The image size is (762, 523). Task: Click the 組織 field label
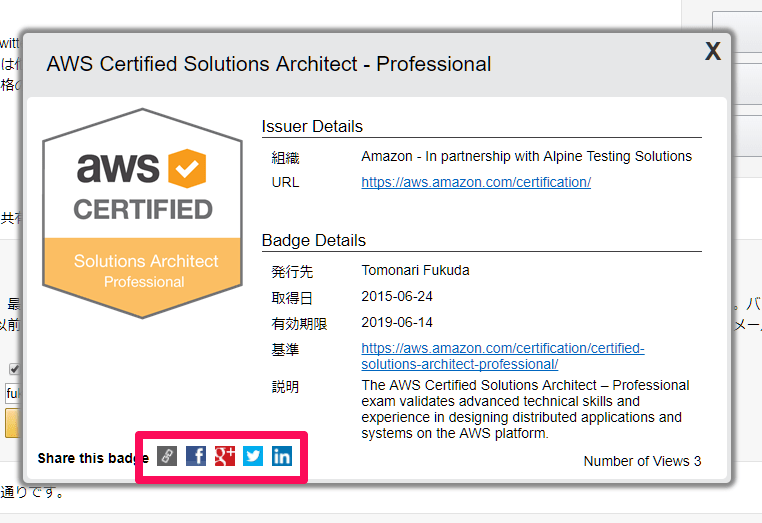[x=285, y=158]
